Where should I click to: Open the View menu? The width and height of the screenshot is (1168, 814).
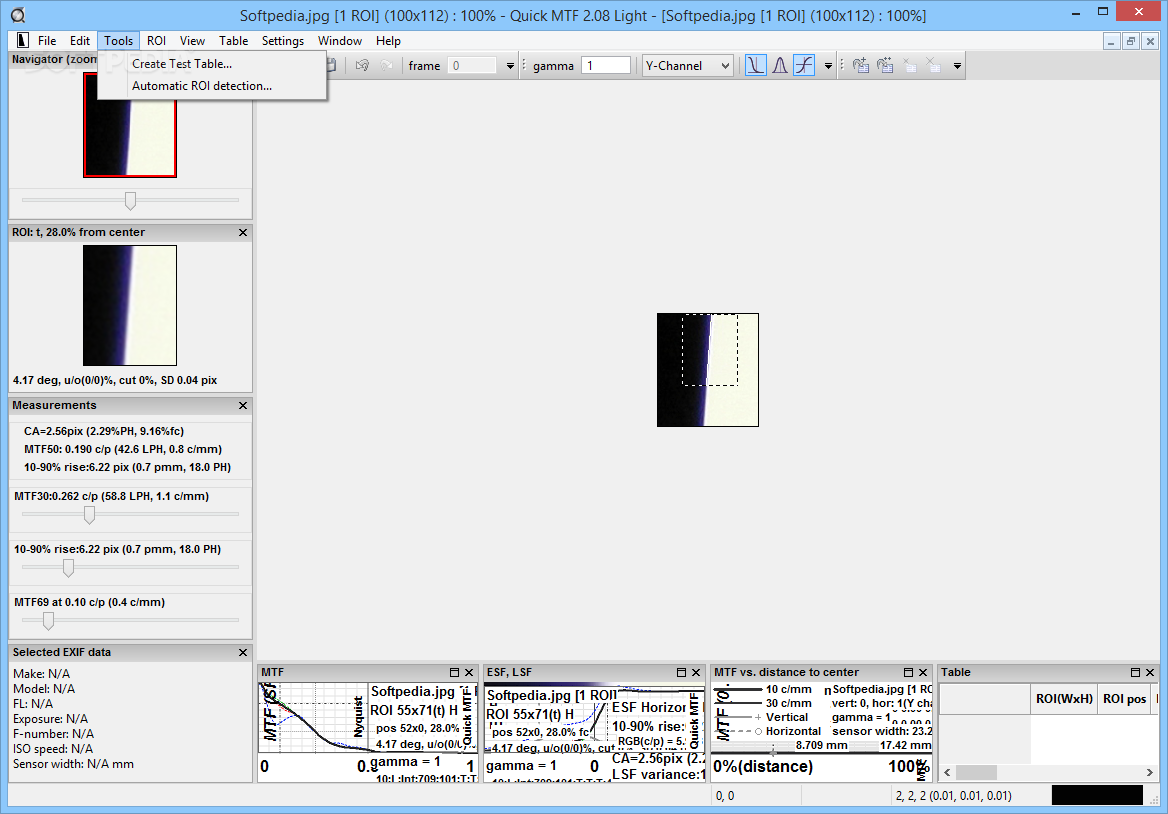coord(192,41)
